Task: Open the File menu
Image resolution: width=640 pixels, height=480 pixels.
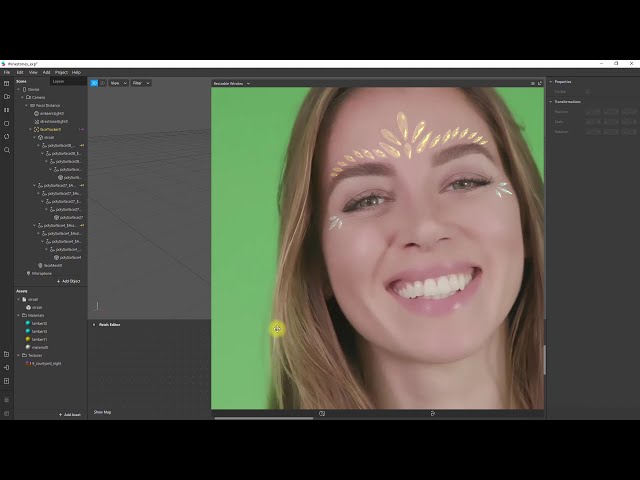Action: pos(7,72)
